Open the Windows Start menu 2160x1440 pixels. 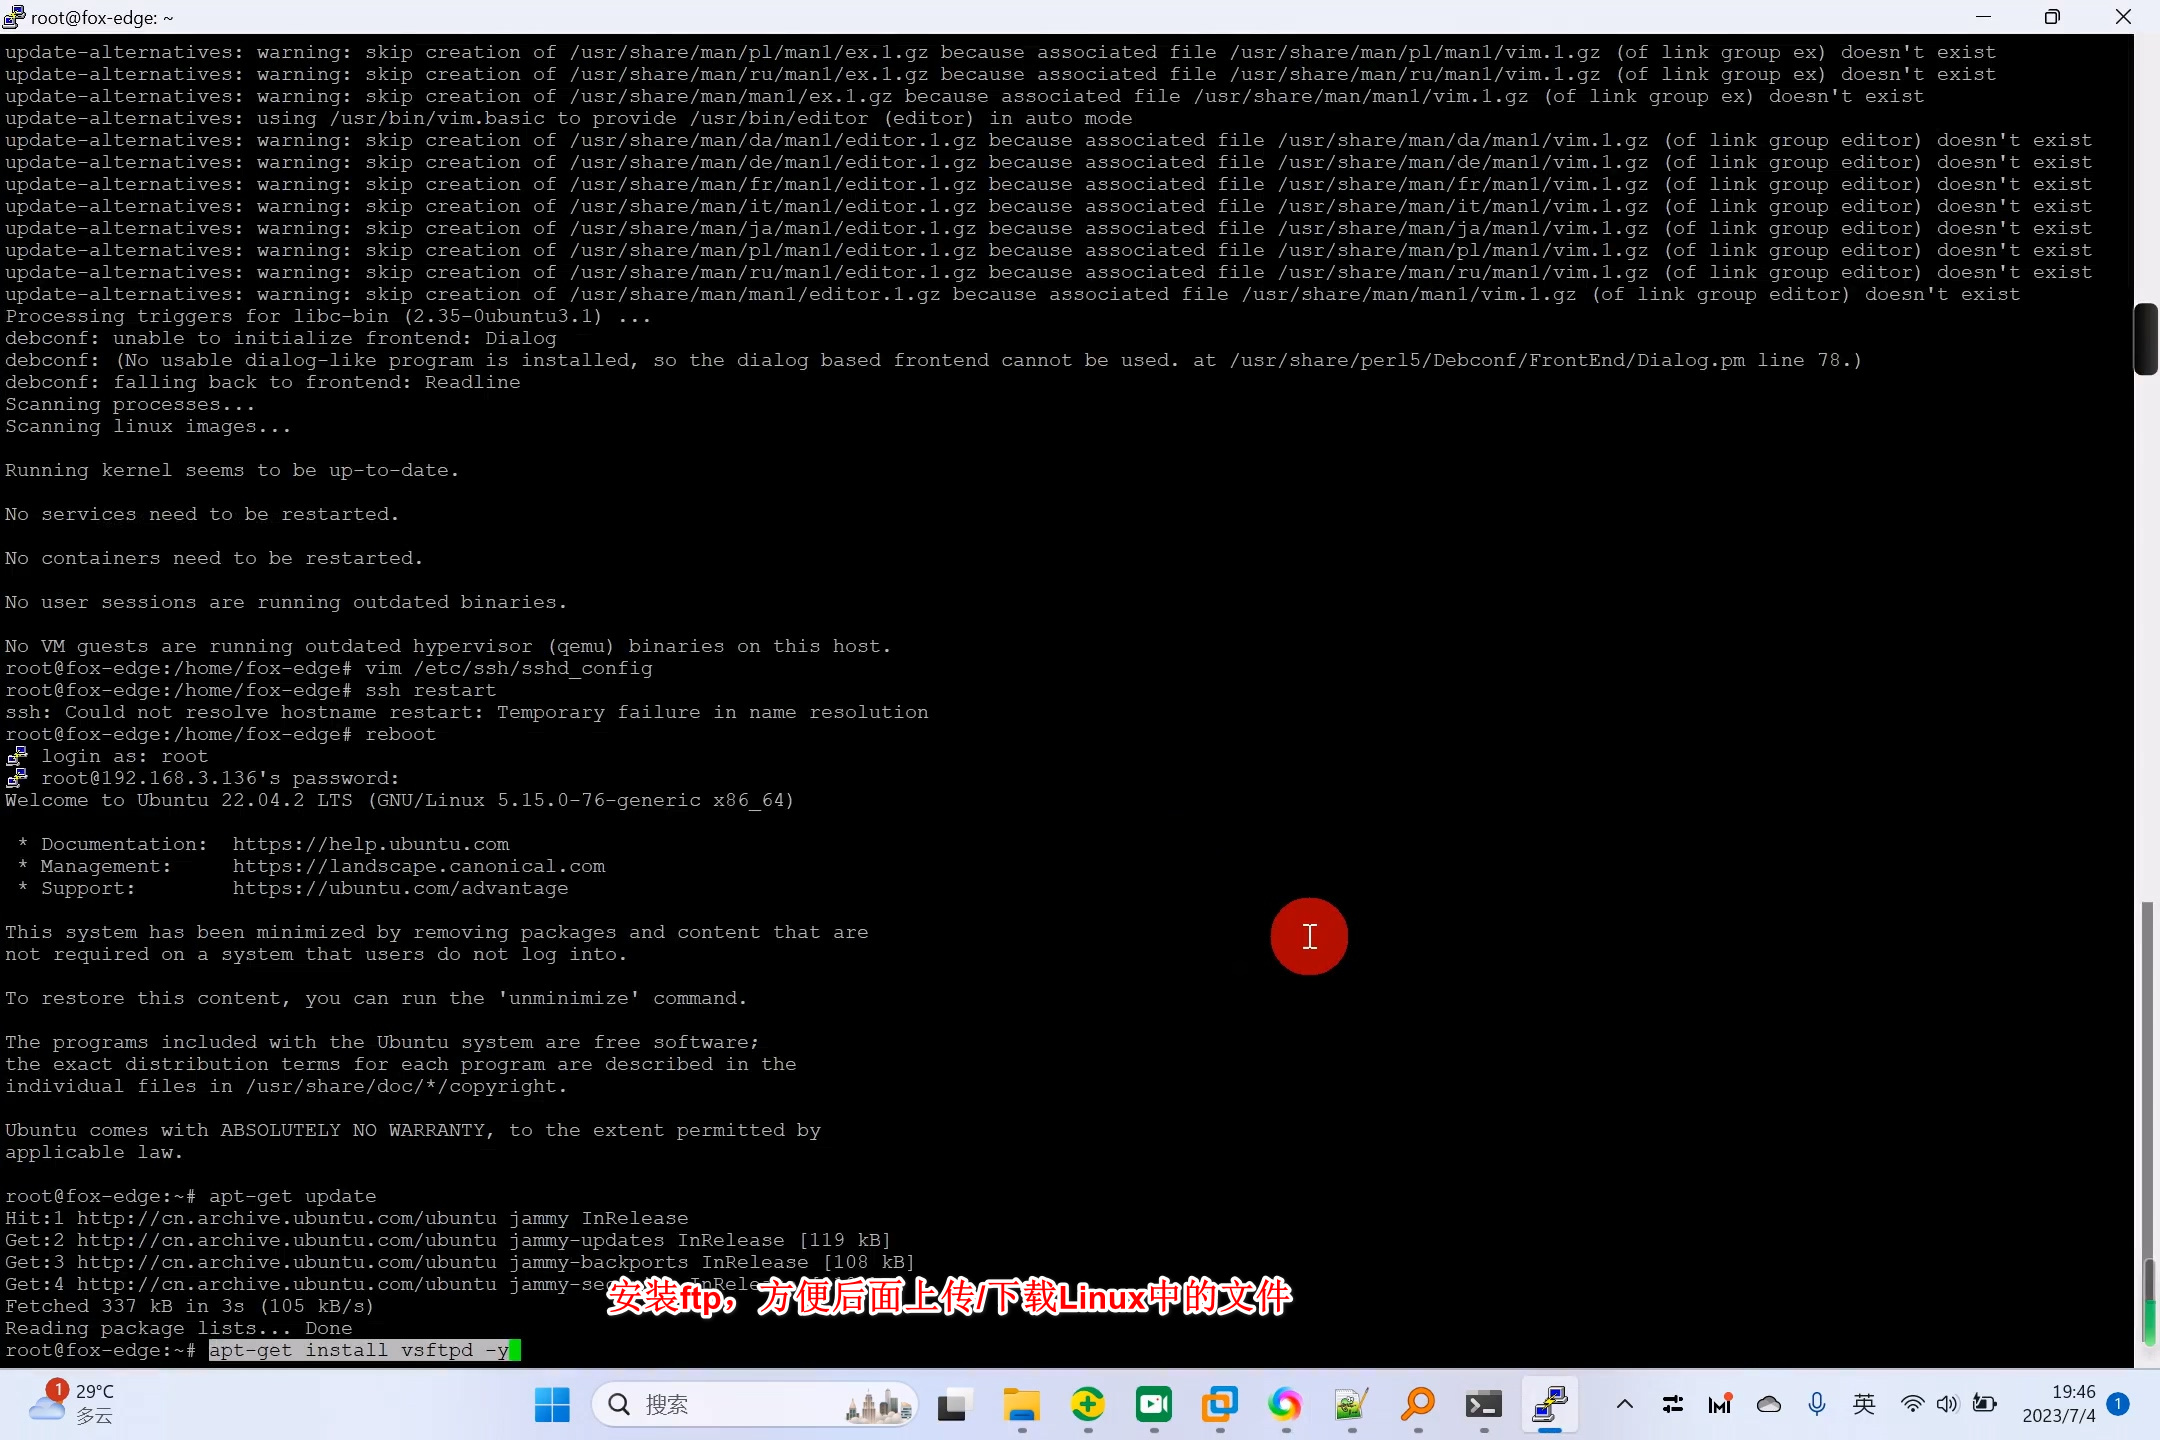point(552,1405)
